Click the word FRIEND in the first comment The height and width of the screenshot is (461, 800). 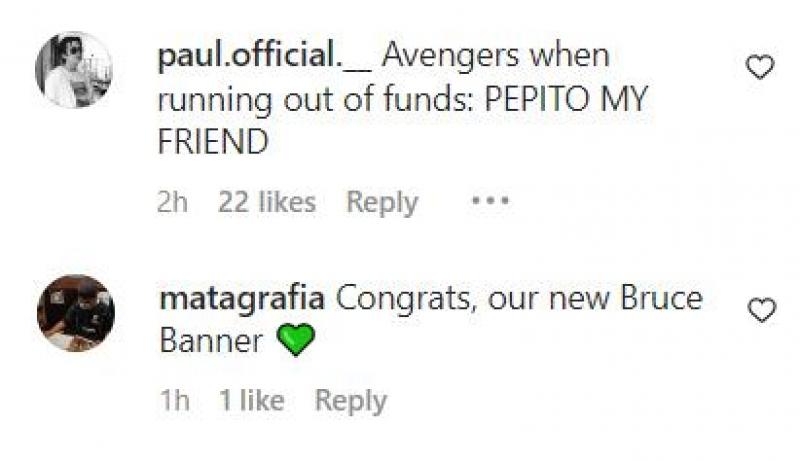click(213, 143)
